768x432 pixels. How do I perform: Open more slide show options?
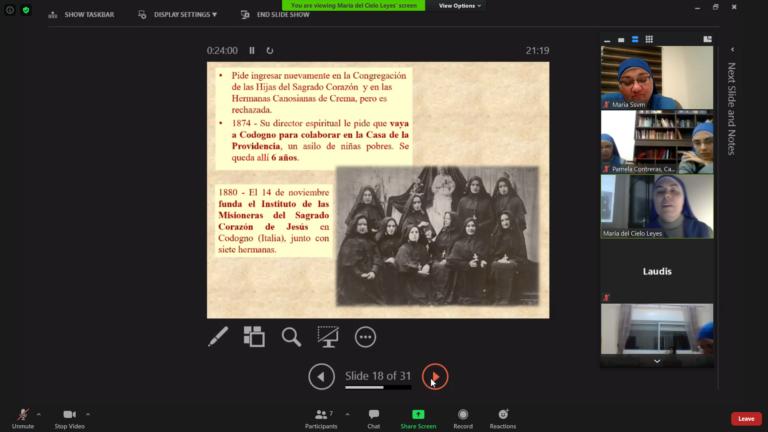[x=365, y=337]
